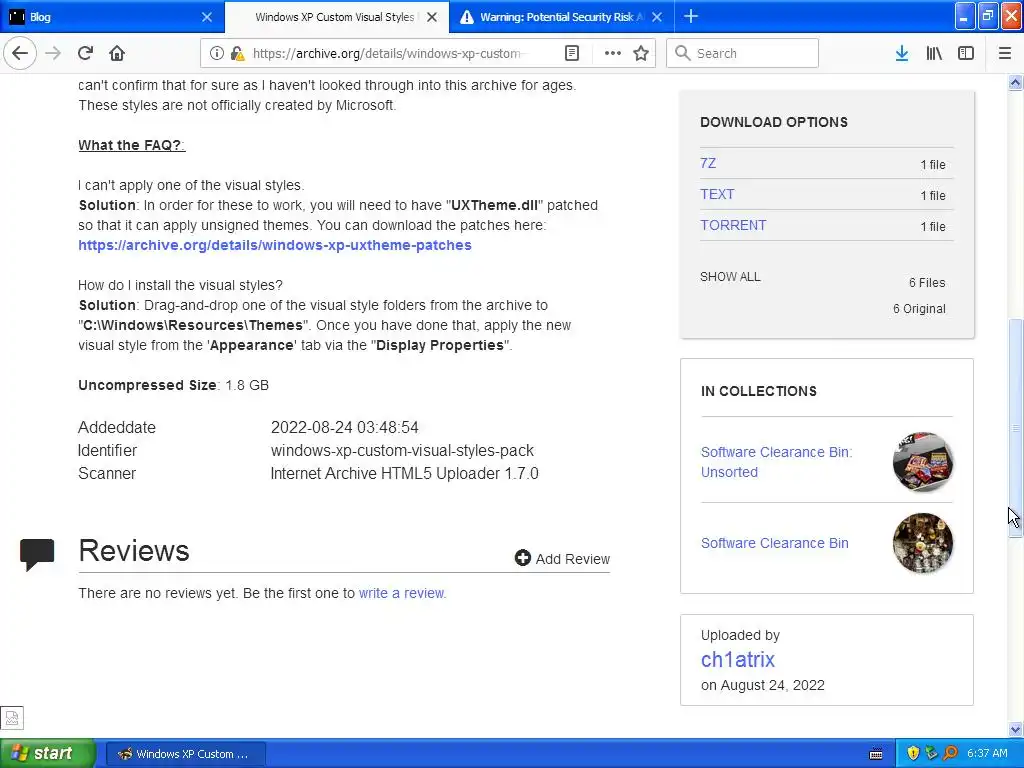Close the Windows XP Custom Visual Styles tab

pos(432,17)
